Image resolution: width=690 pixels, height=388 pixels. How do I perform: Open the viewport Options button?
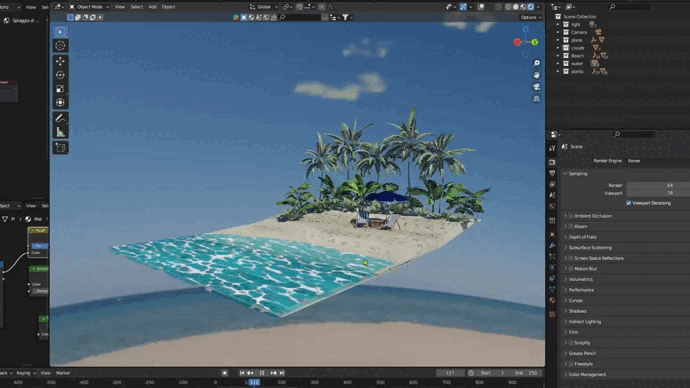tap(530, 18)
